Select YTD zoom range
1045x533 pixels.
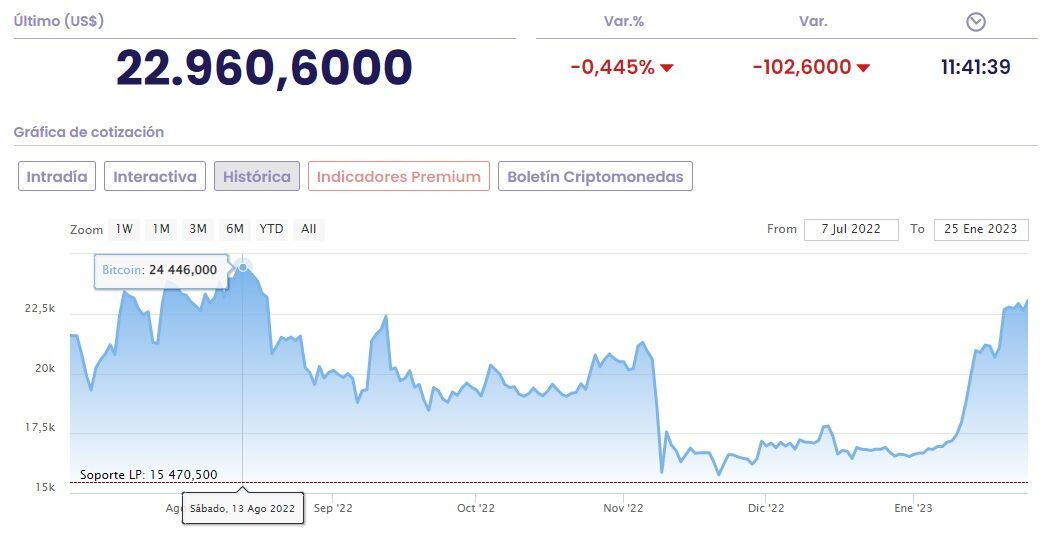click(x=271, y=229)
